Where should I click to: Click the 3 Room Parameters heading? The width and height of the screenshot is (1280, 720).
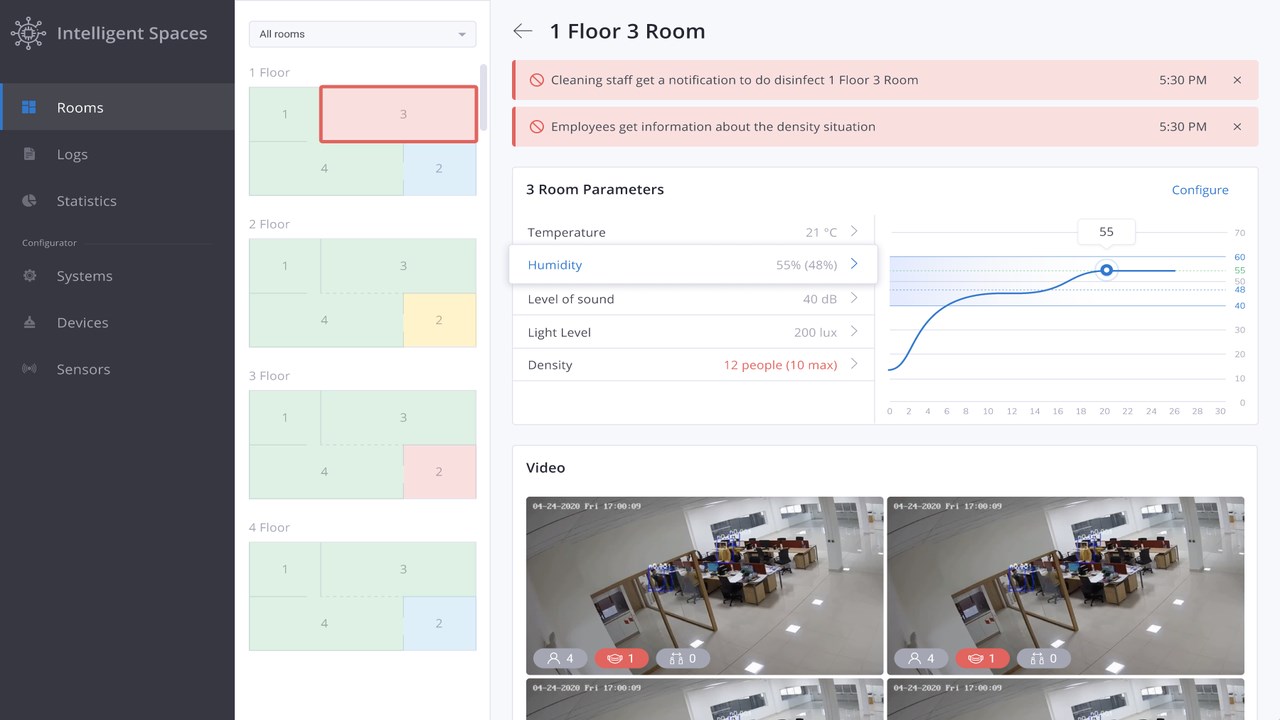pos(595,189)
